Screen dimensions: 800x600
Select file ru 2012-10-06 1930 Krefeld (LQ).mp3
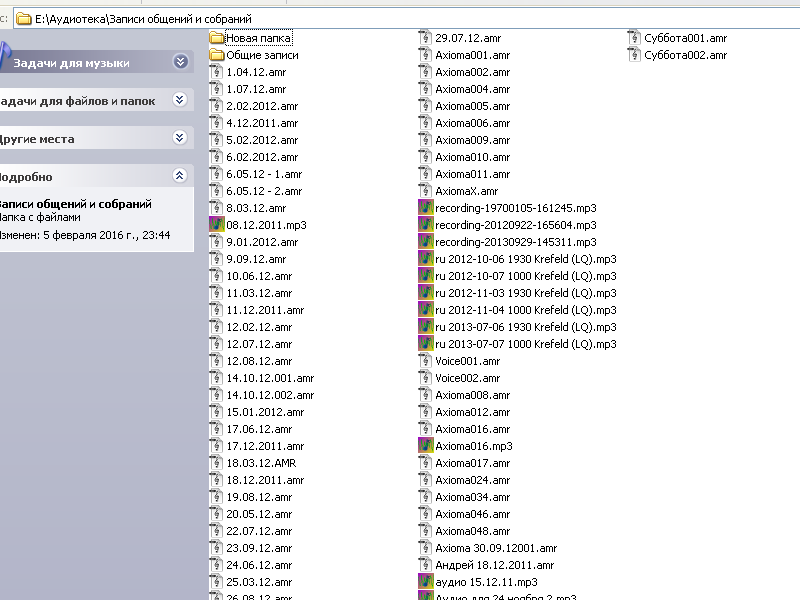pos(525,259)
